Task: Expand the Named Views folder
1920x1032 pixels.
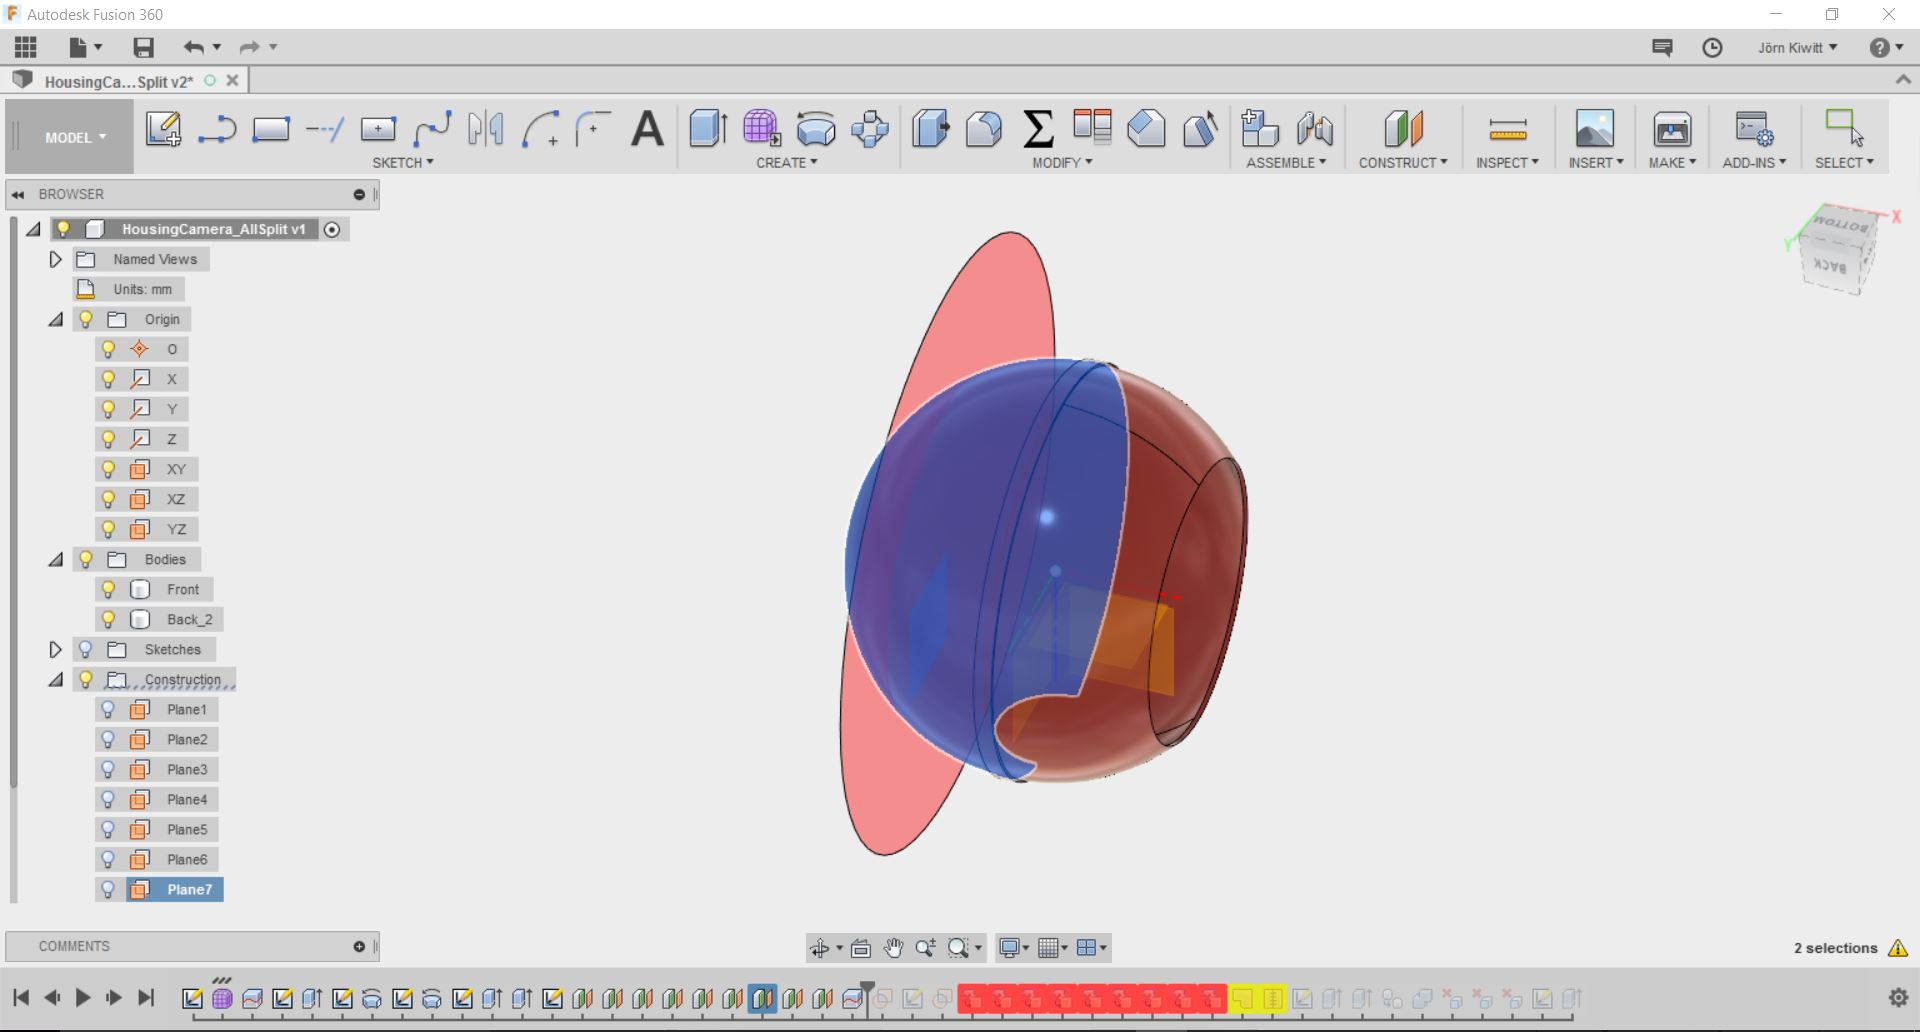Action: (56, 259)
